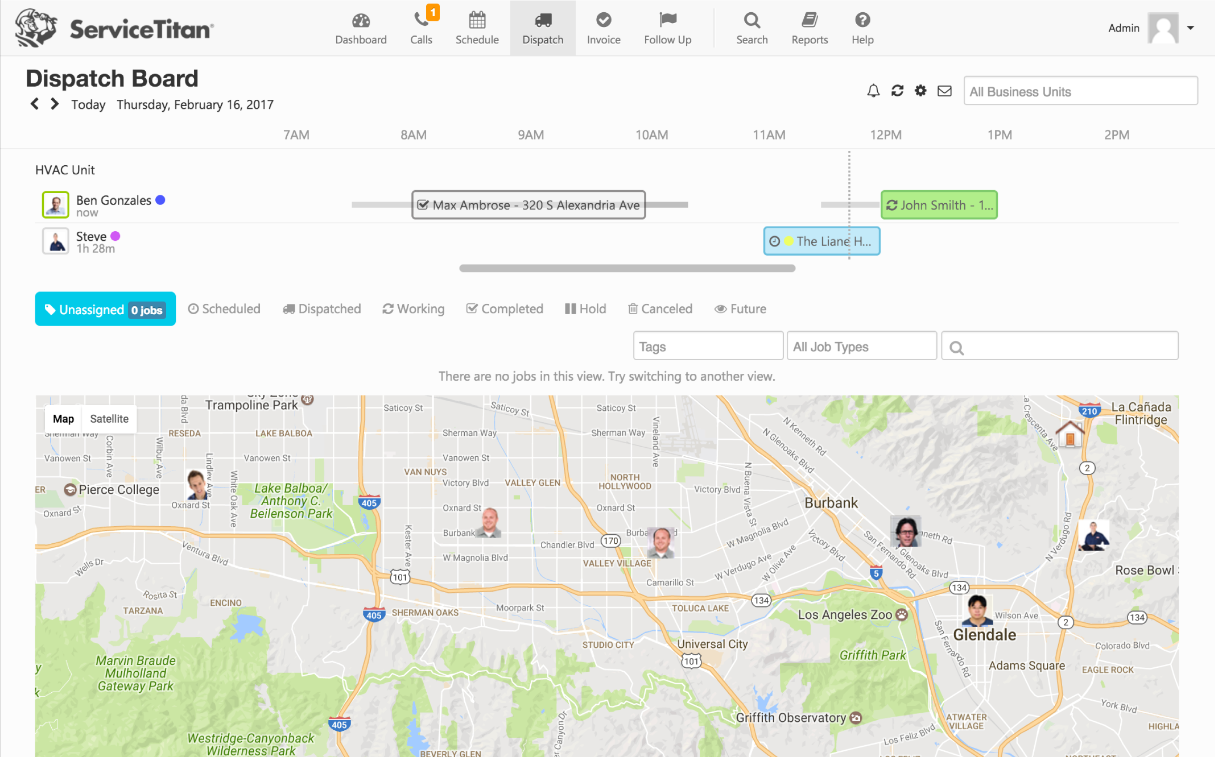Click the date Thursday, February 16, 2017

click(195, 104)
